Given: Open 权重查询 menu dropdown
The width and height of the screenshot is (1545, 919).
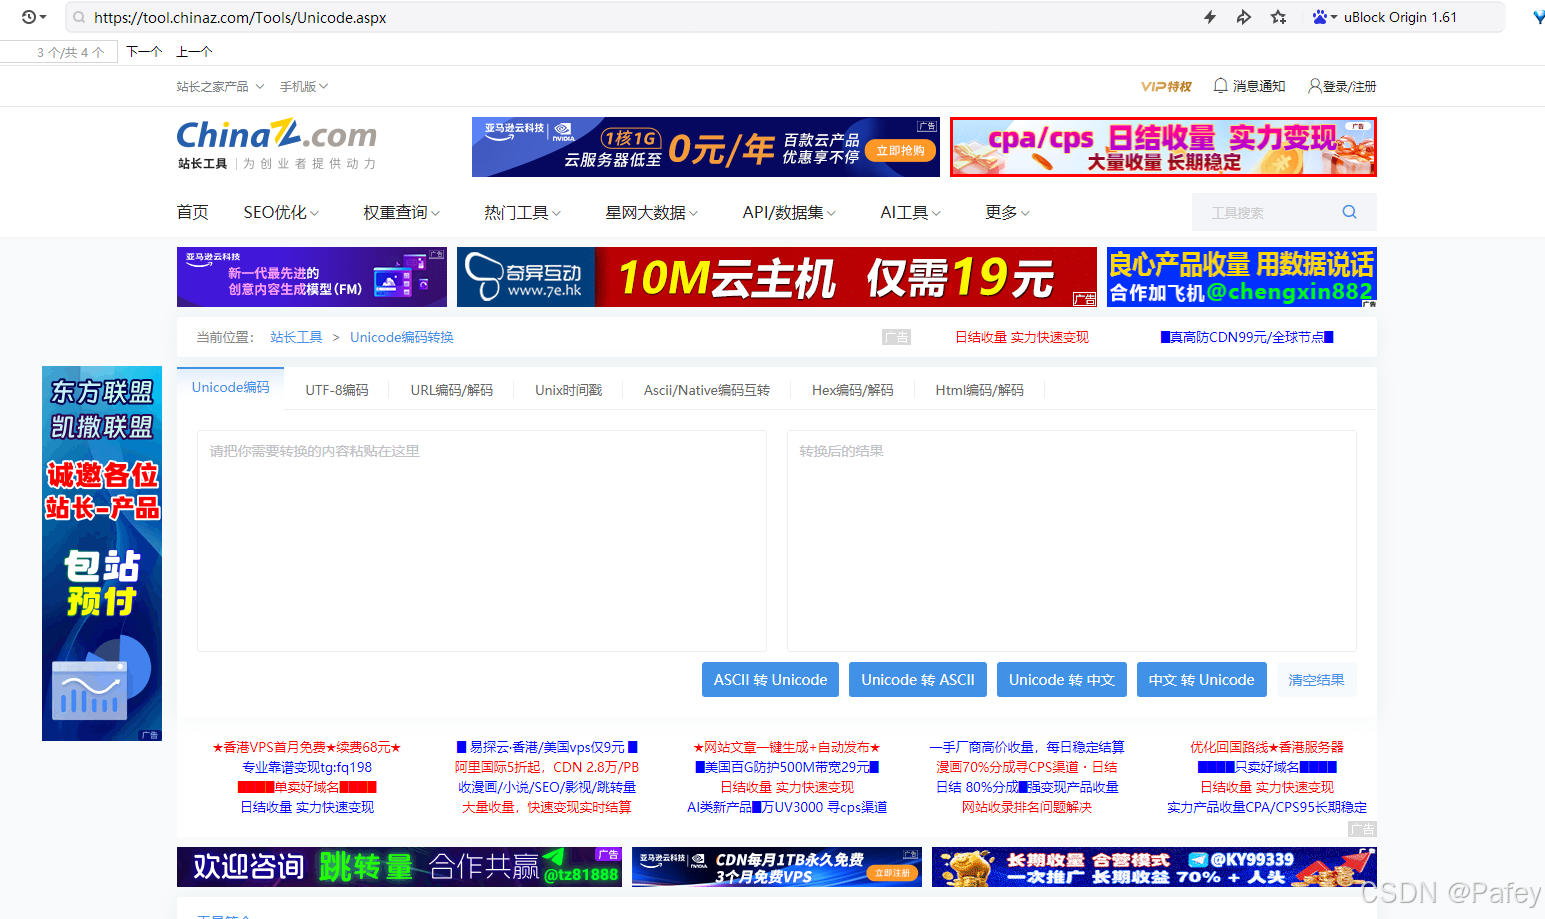Looking at the screenshot, I should 401,212.
